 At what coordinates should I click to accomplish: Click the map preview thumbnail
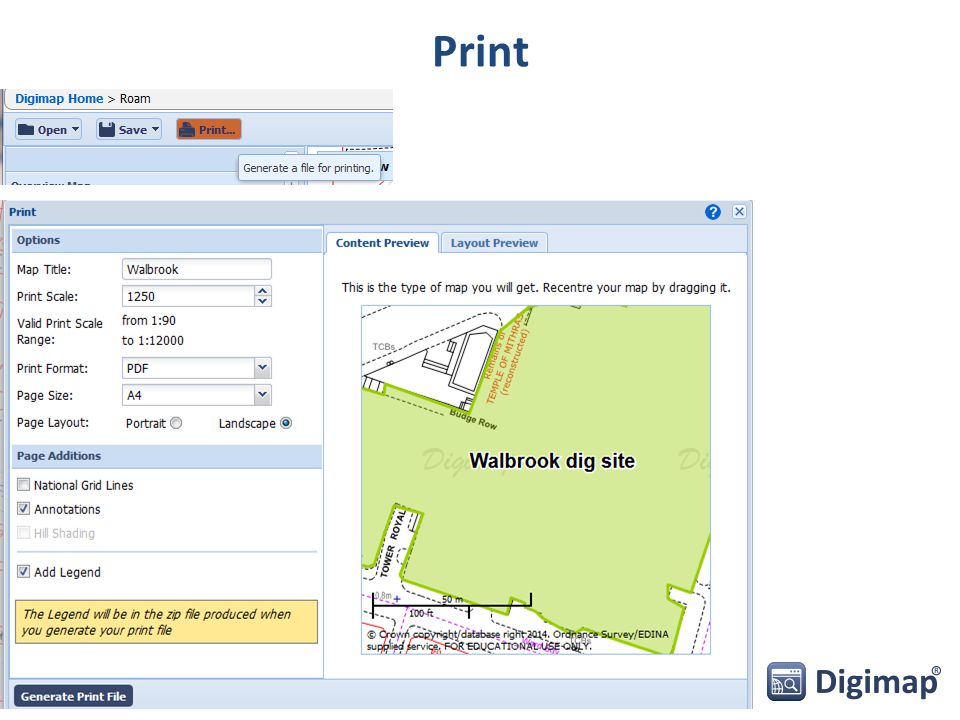click(536, 480)
